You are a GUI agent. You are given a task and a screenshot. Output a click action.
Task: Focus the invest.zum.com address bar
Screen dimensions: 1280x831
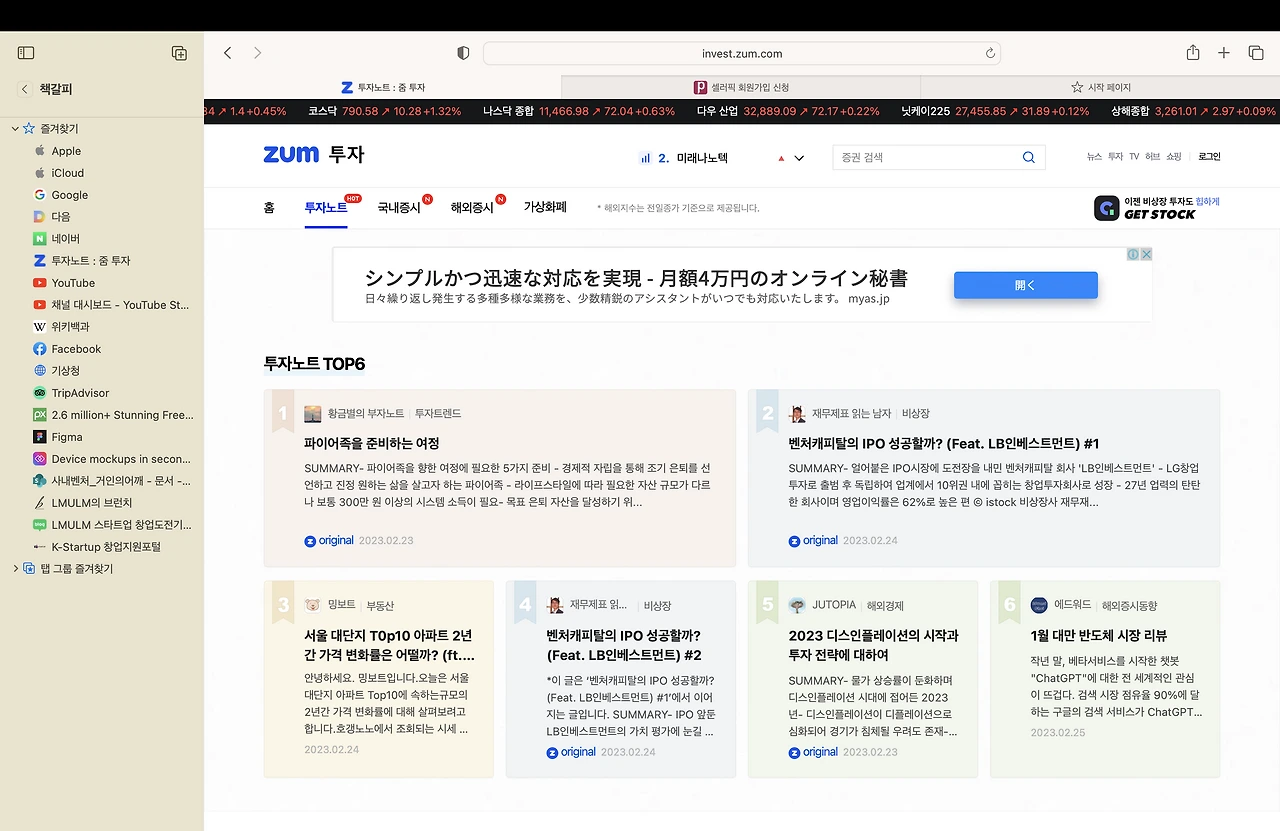(x=742, y=53)
